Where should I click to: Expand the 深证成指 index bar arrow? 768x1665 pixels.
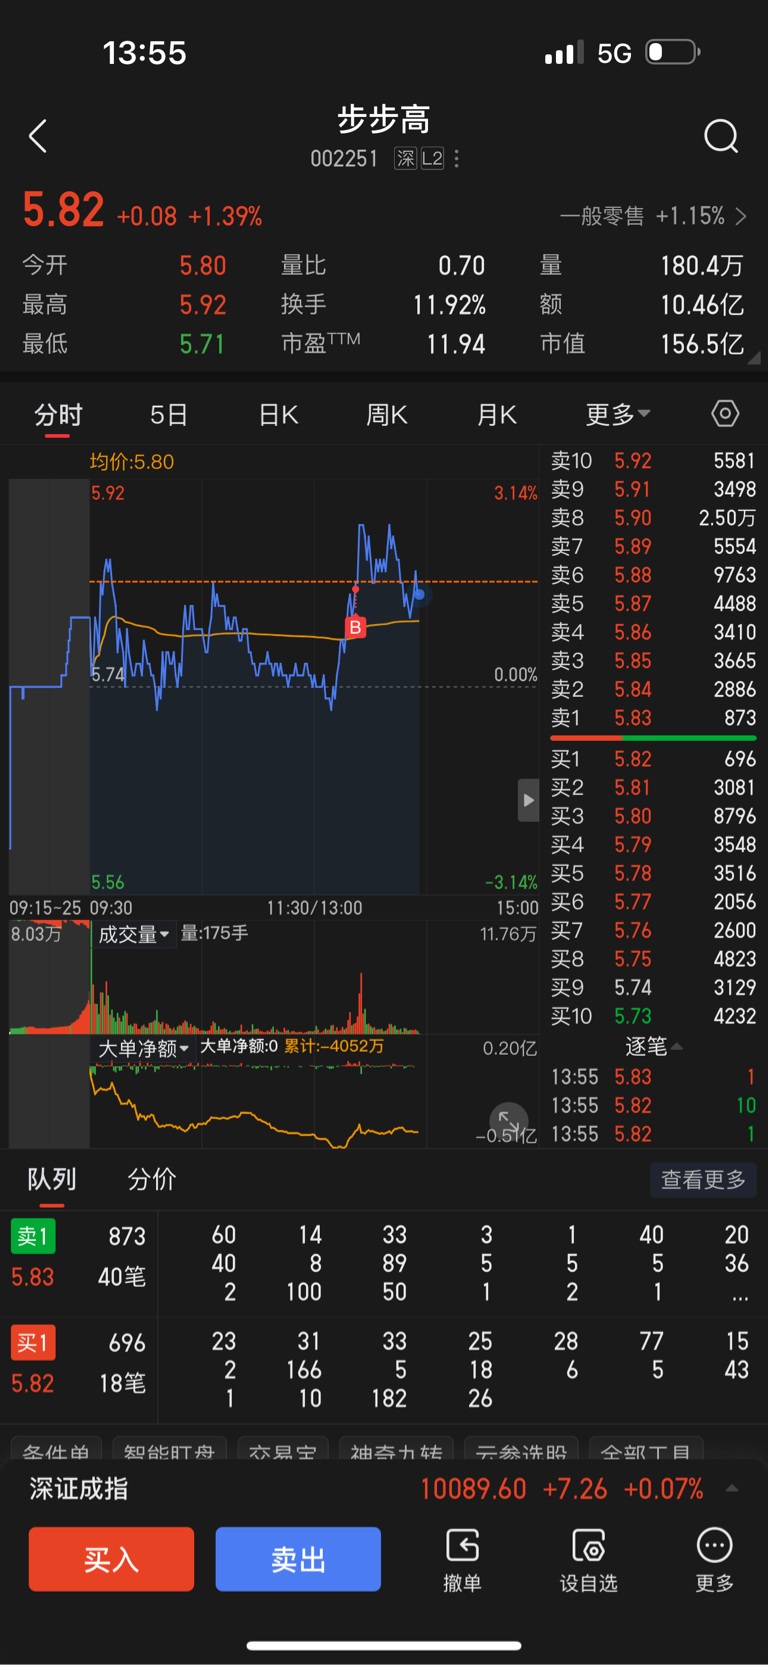coord(732,1488)
